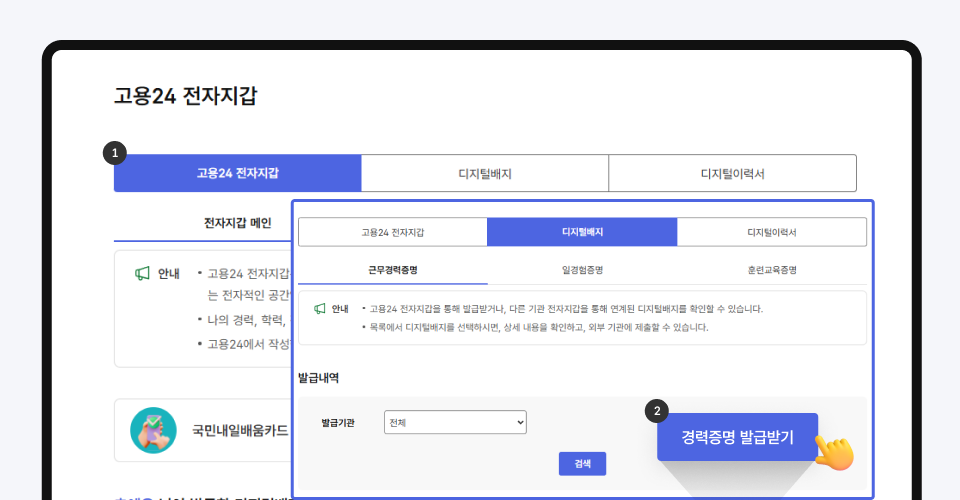Click the notice line starting 고용24 전자지갑을 통해
Screen dimensions: 960x500
click(x=566, y=309)
